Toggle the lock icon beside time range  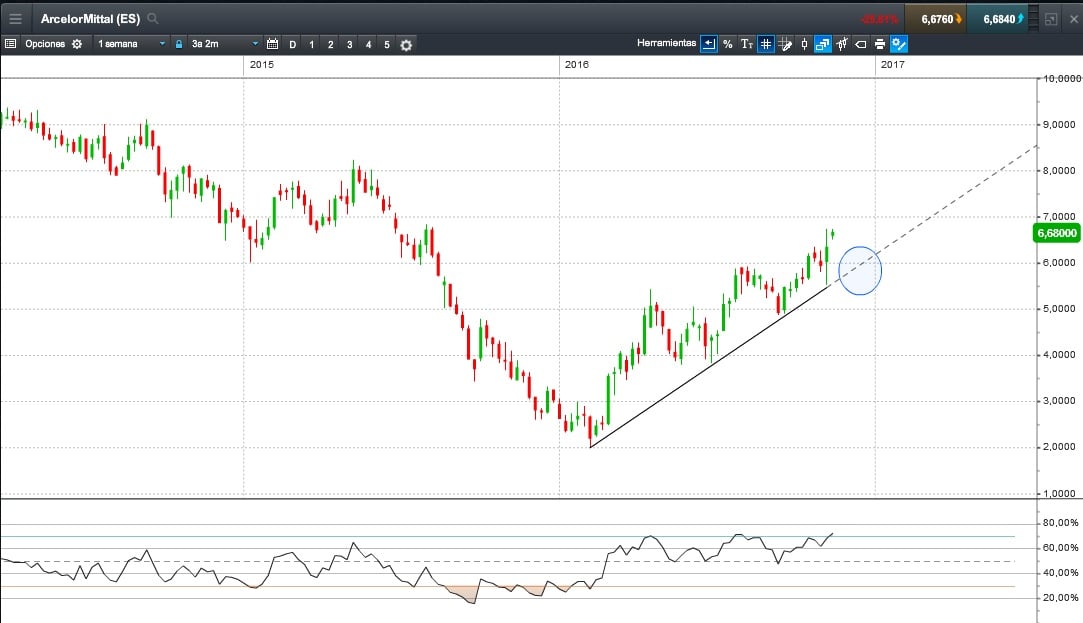(x=178, y=44)
